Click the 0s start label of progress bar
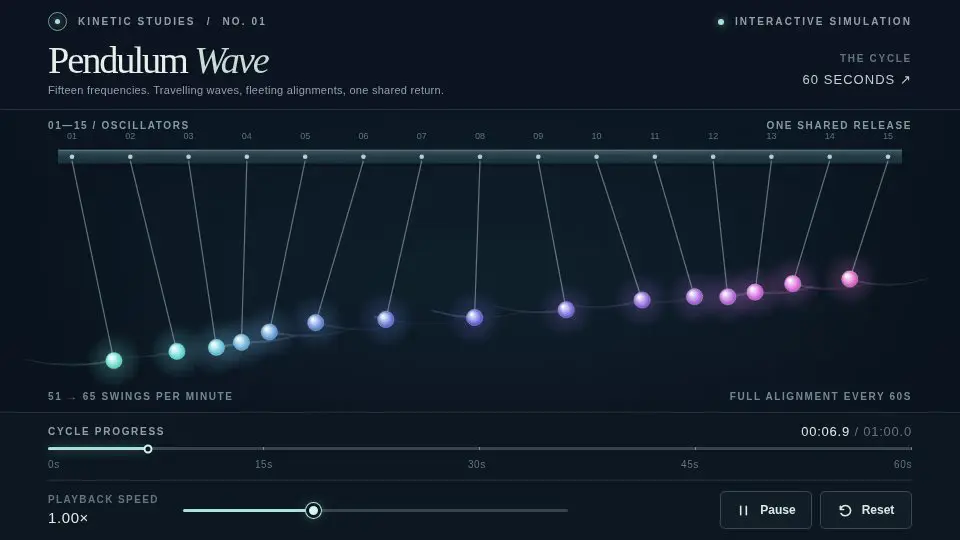 [54, 464]
